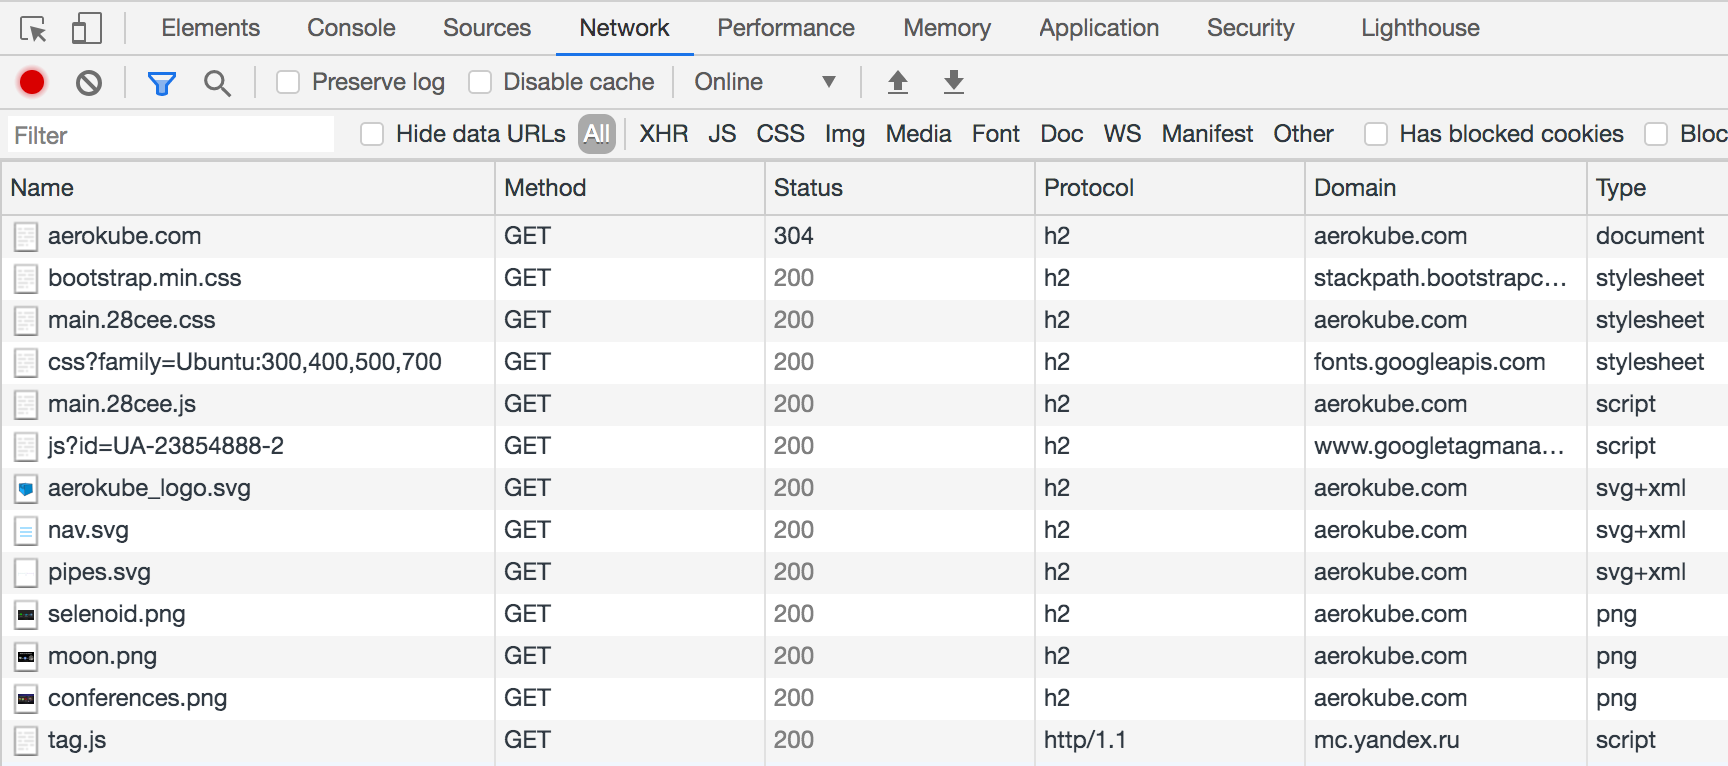The width and height of the screenshot is (1728, 766).
Task: Click the file icon beside bootstrap.min.css
Action: [26, 279]
